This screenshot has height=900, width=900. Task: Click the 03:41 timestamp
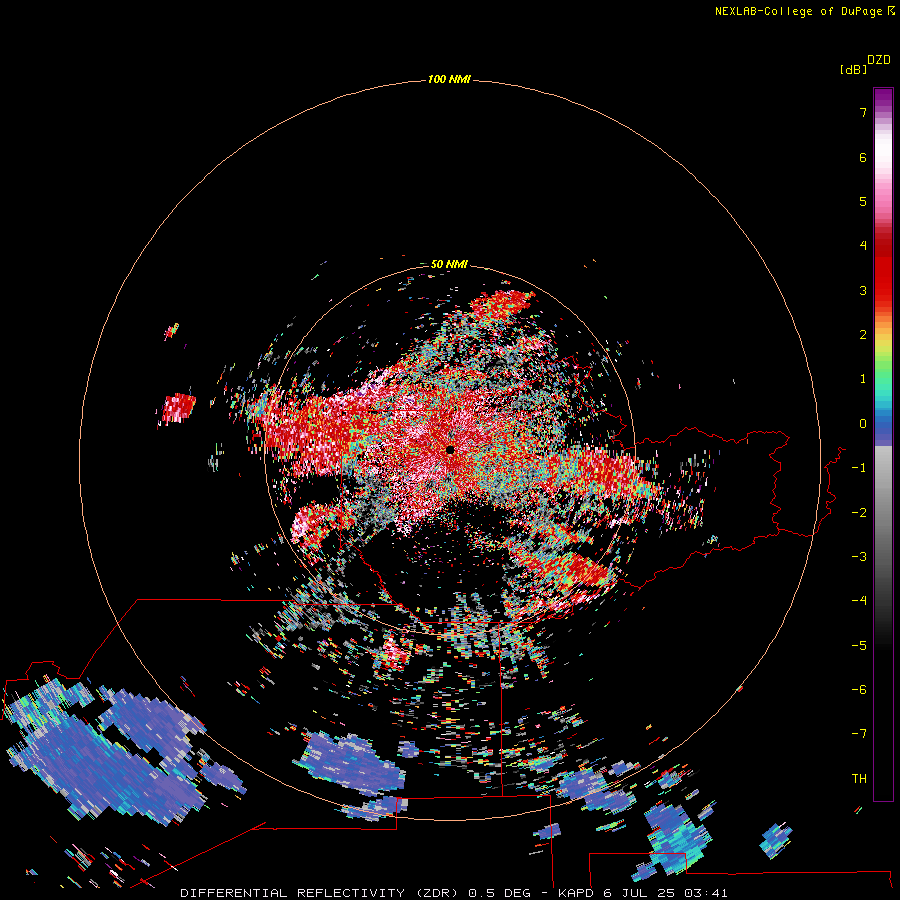click(706, 893)
